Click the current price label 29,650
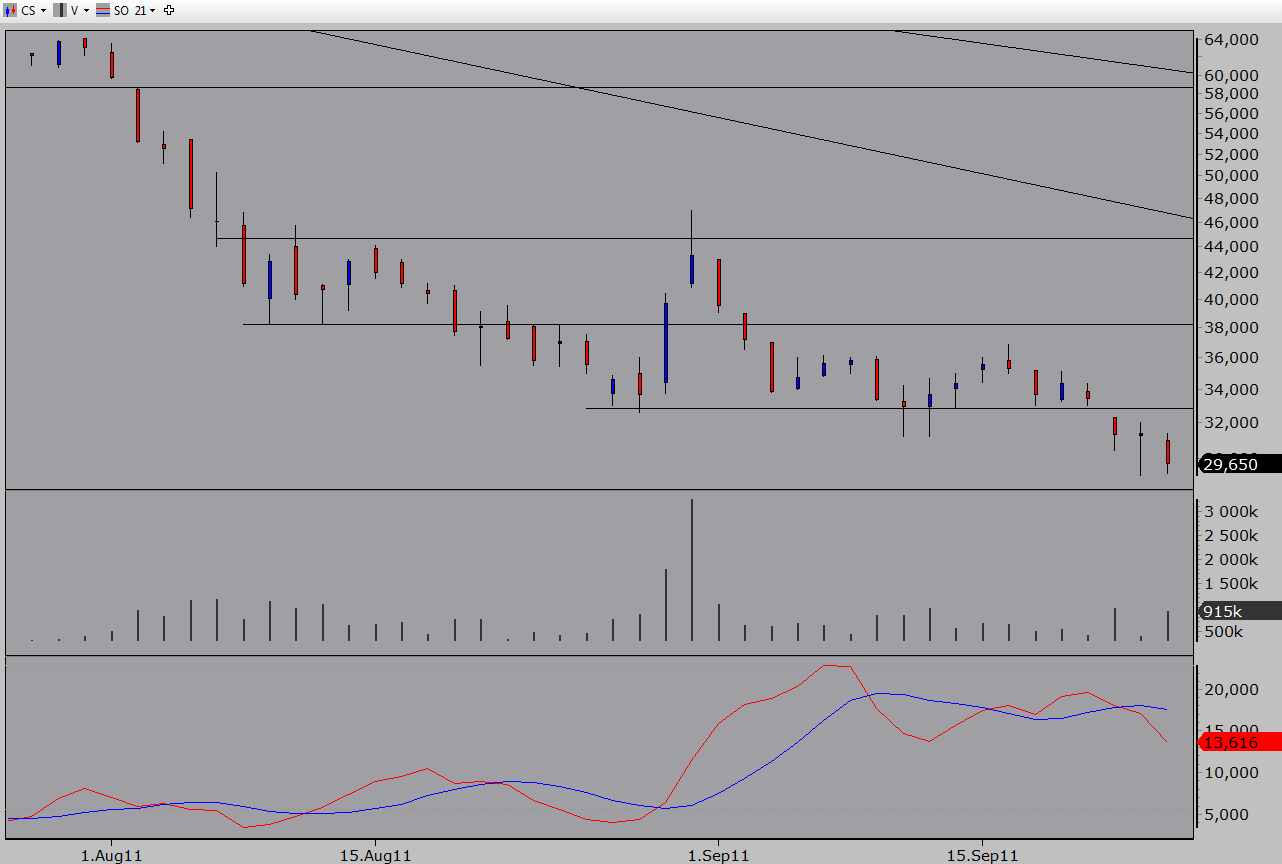Viewport: 1282px width, 864px height. [1239, 464]
